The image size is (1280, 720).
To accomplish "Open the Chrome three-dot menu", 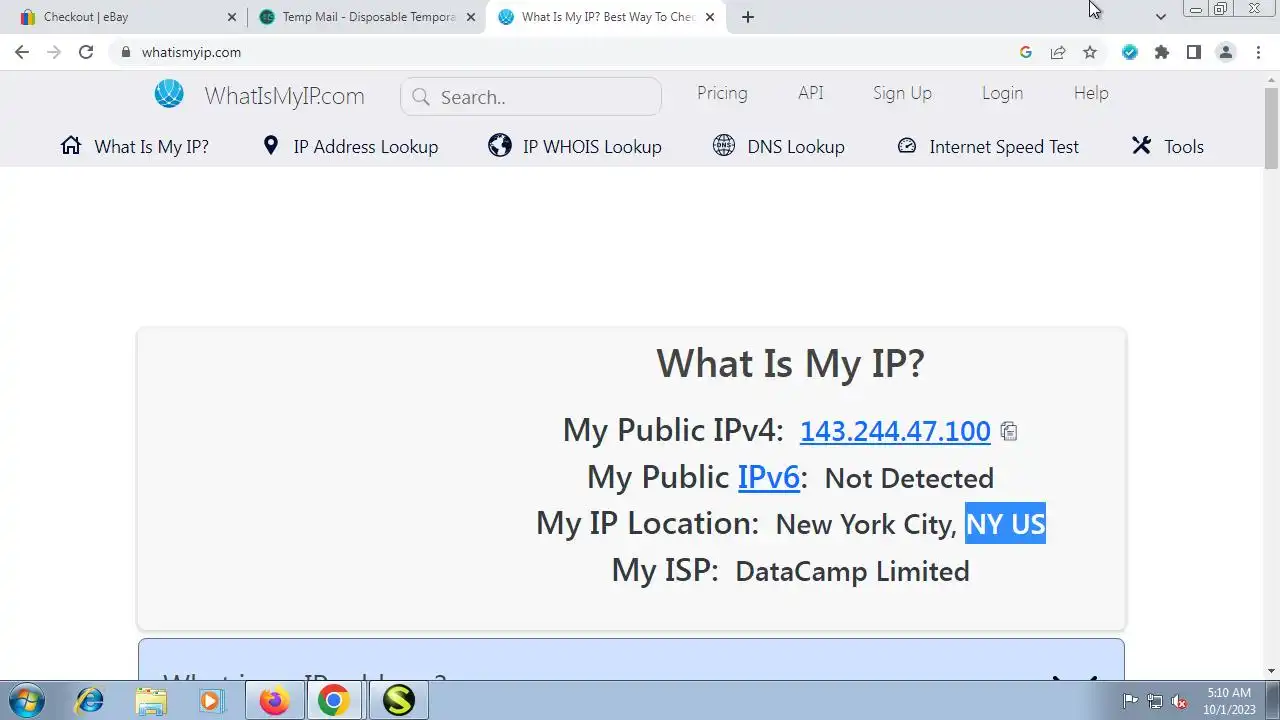I will [x=1258, y=52].
